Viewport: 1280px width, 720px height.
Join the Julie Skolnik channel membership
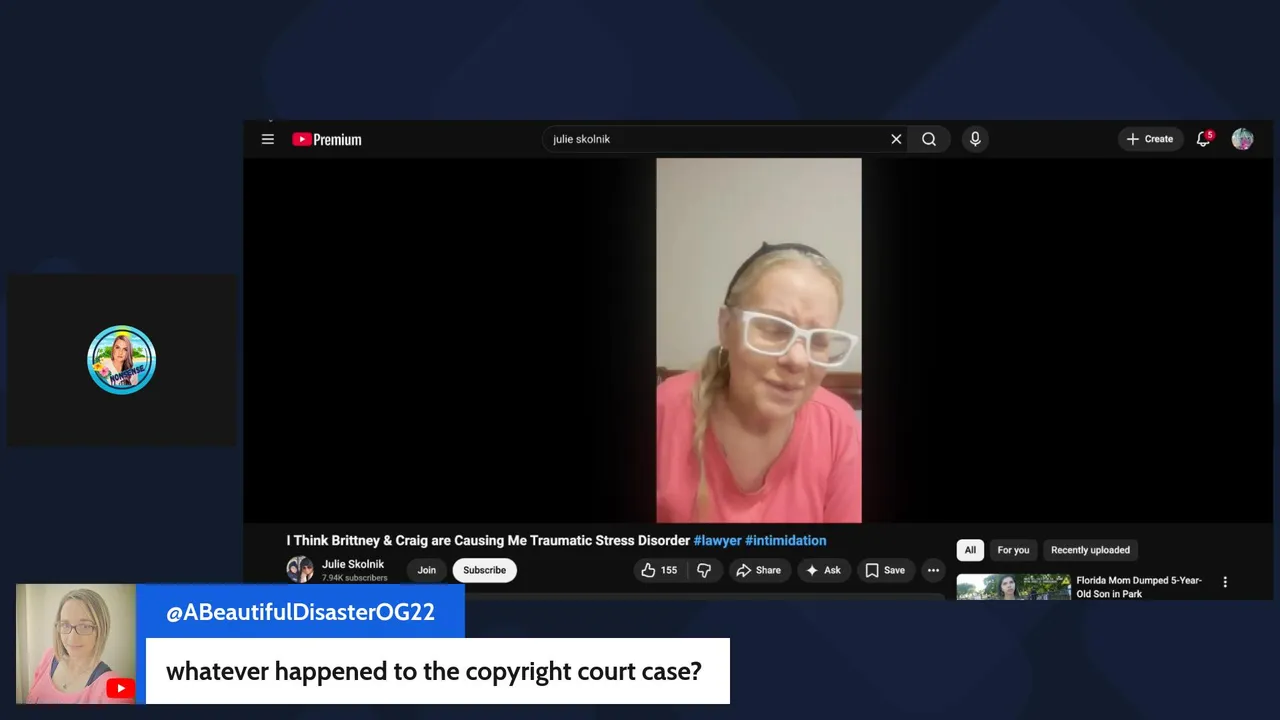[427, 570]
